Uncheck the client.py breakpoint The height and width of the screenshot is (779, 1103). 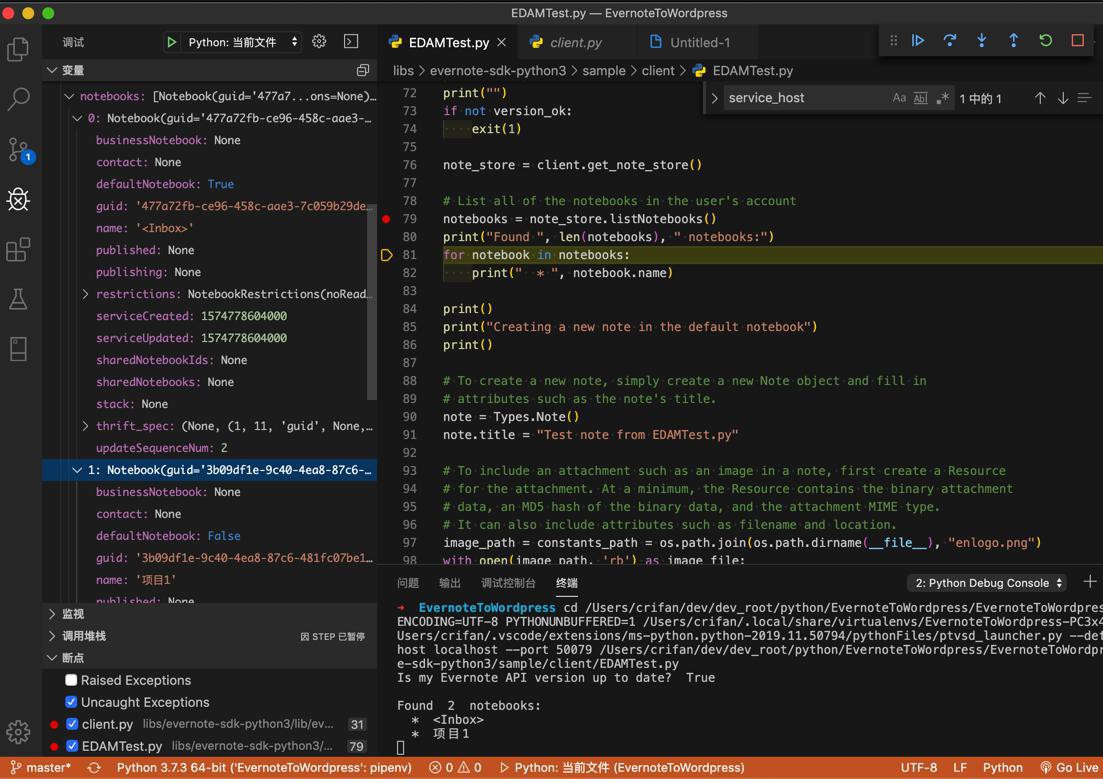point(72,723)
